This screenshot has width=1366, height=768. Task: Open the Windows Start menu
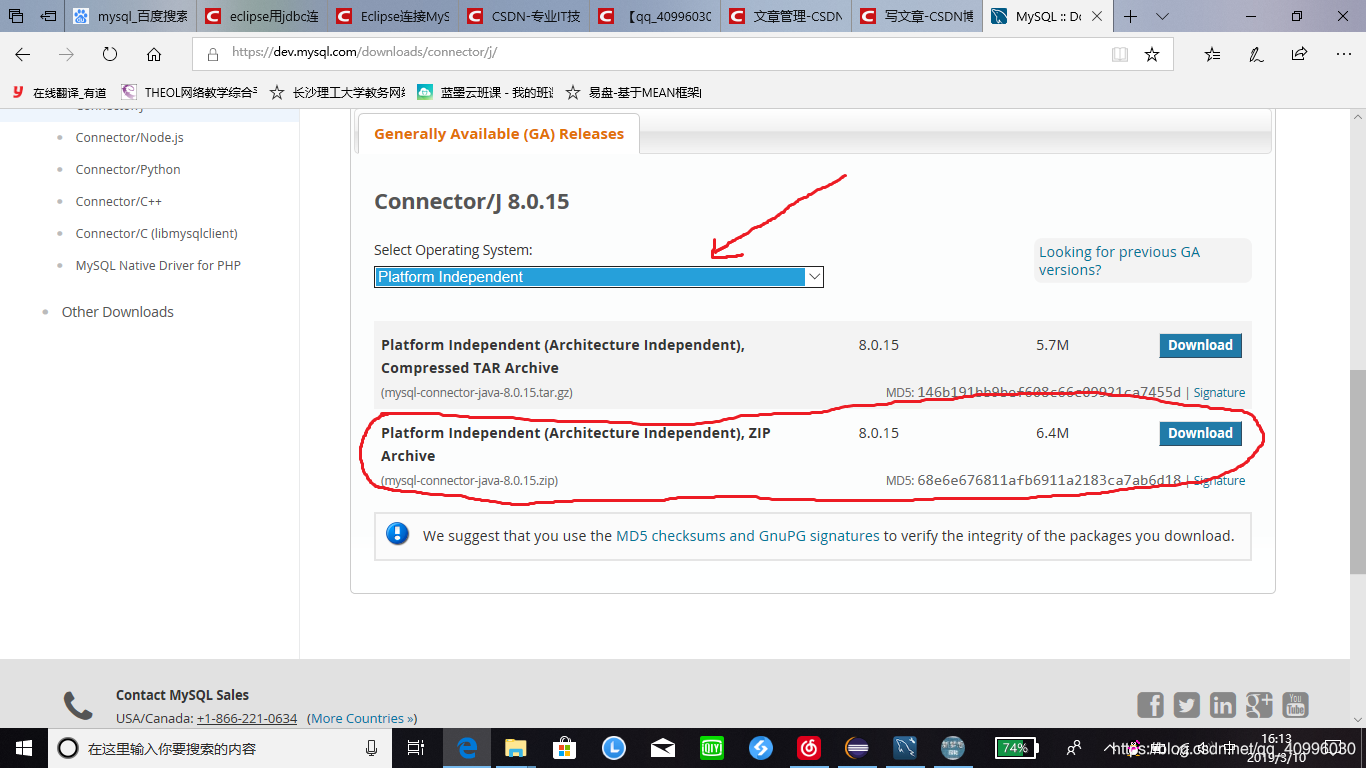tap(23, 748)
